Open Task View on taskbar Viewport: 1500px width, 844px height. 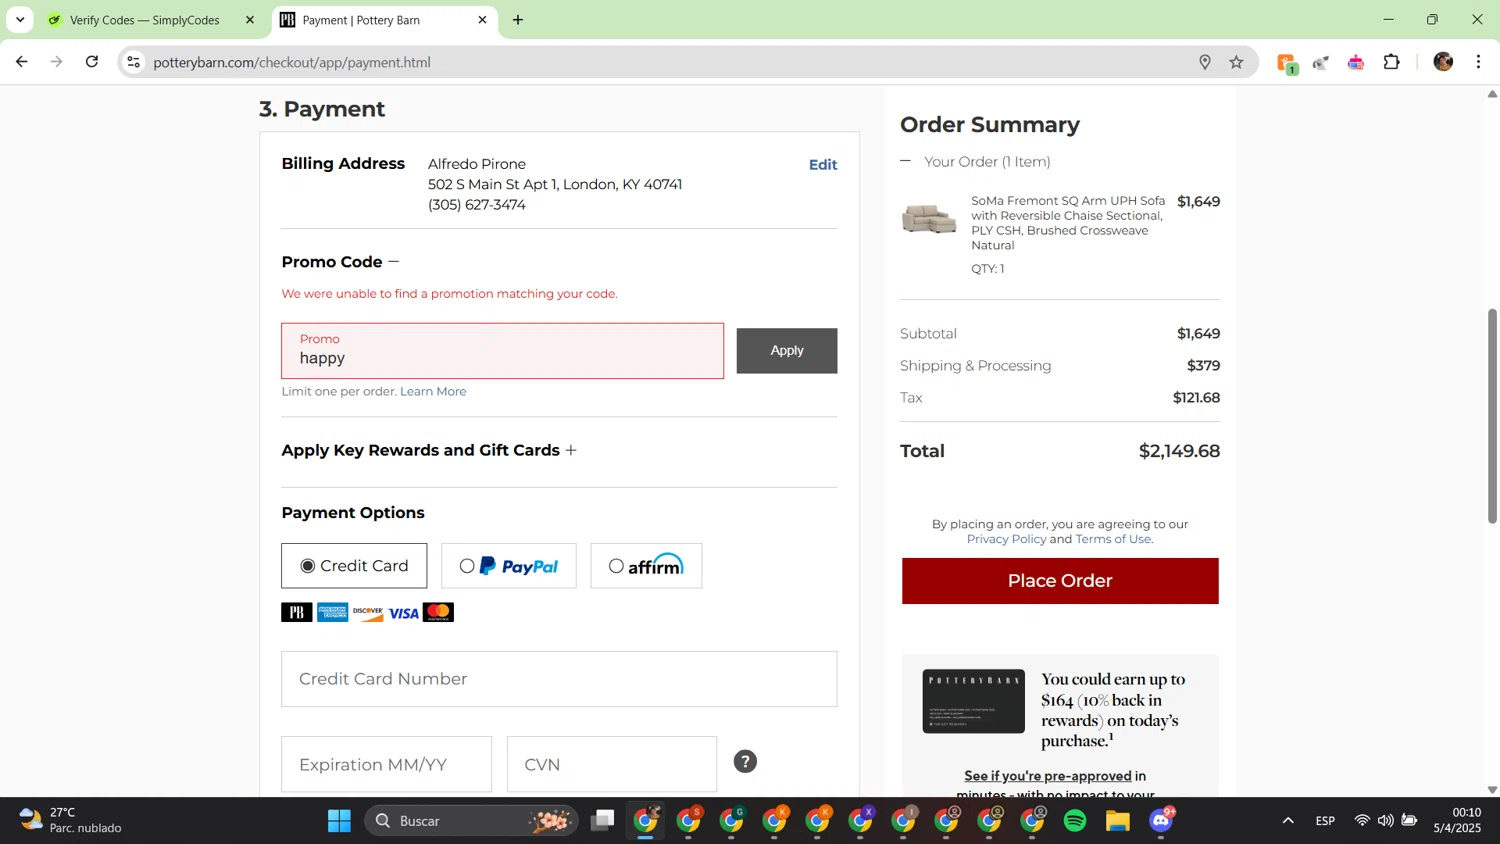point(602,821)
